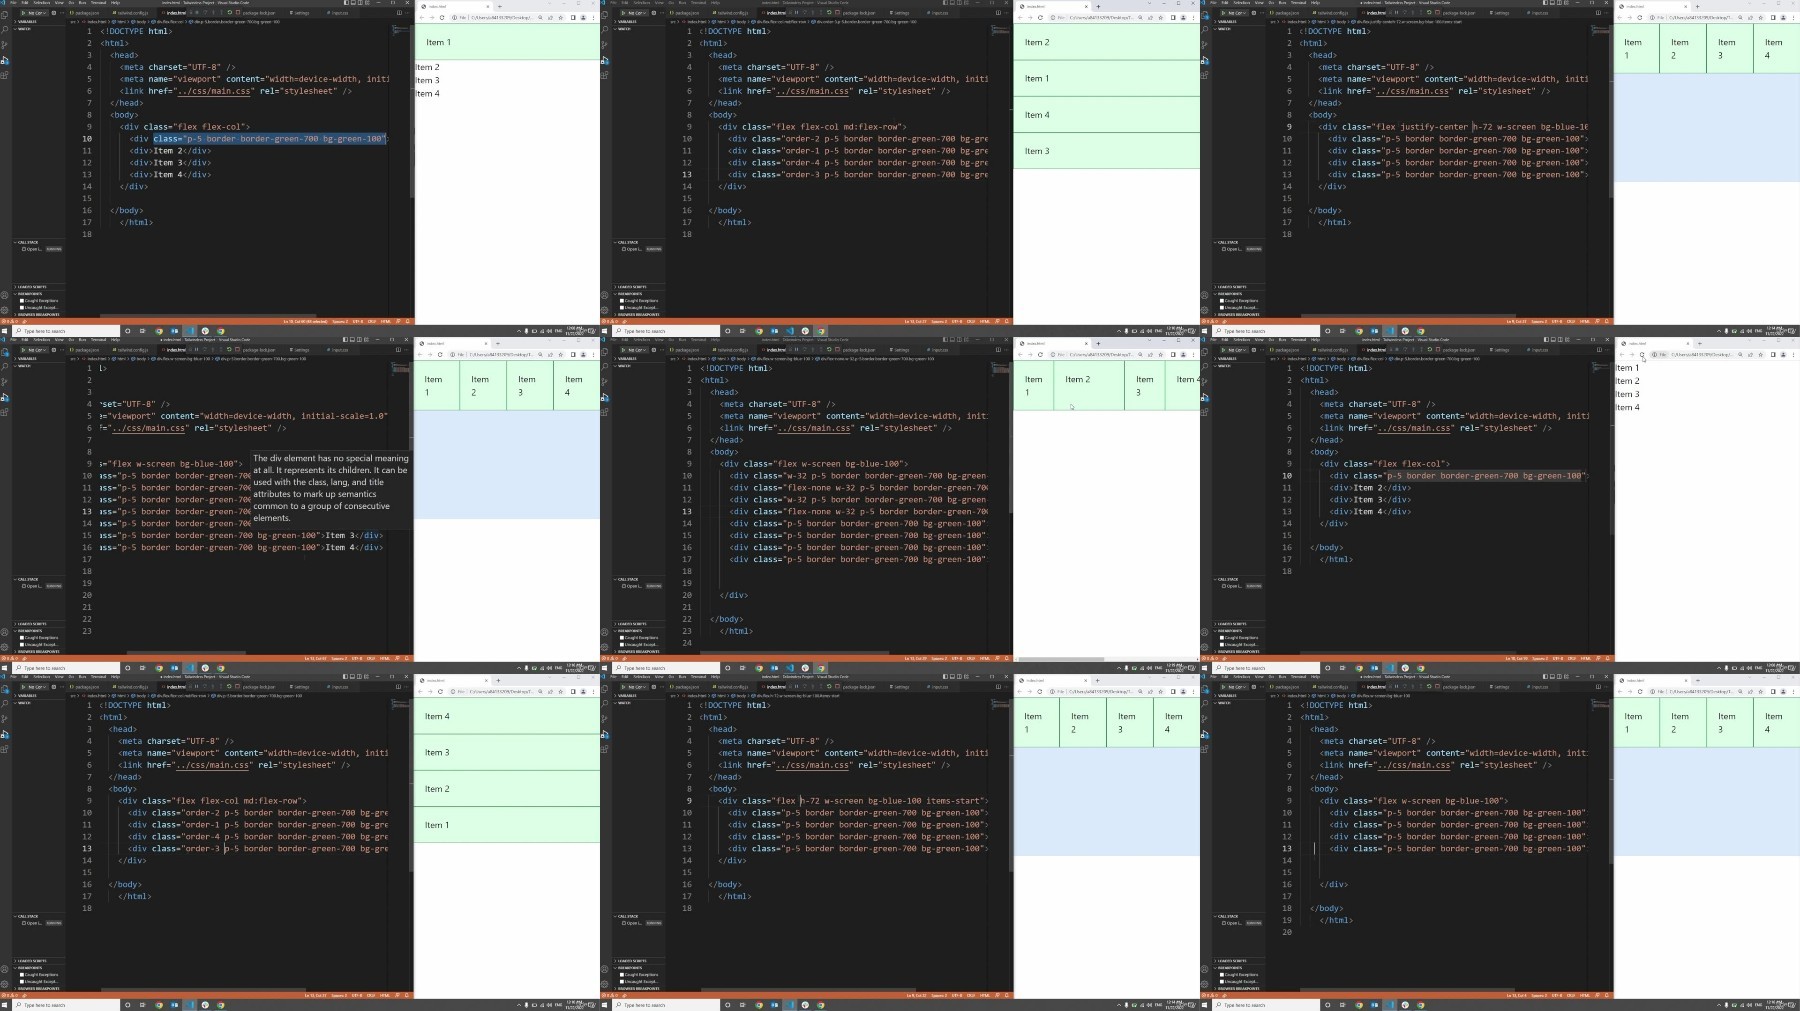Toggle Uncaught Exceptions checkbox in top-right VS Code window

pos(1222,307)
